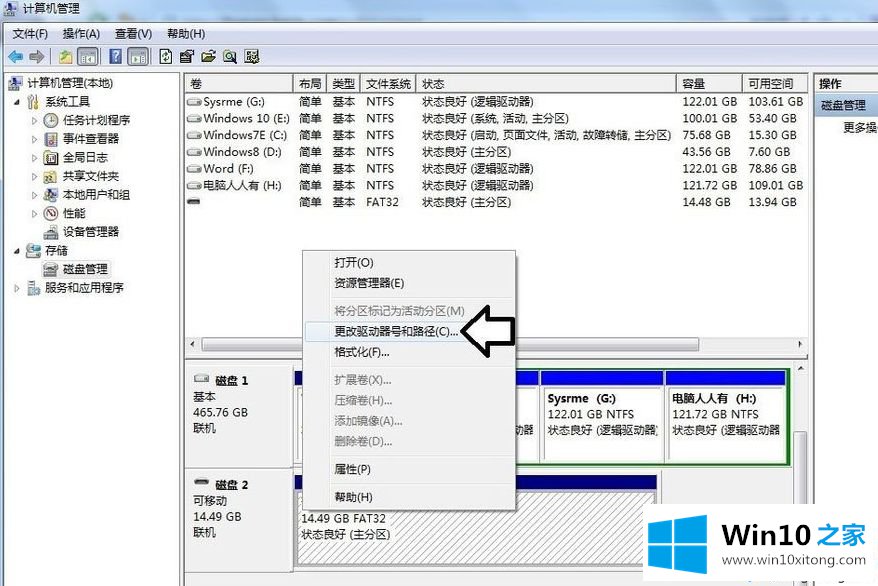Select the Windows8 (D:) volume row
The width and height of the screenshot is (878, 586).
[496, 152]
